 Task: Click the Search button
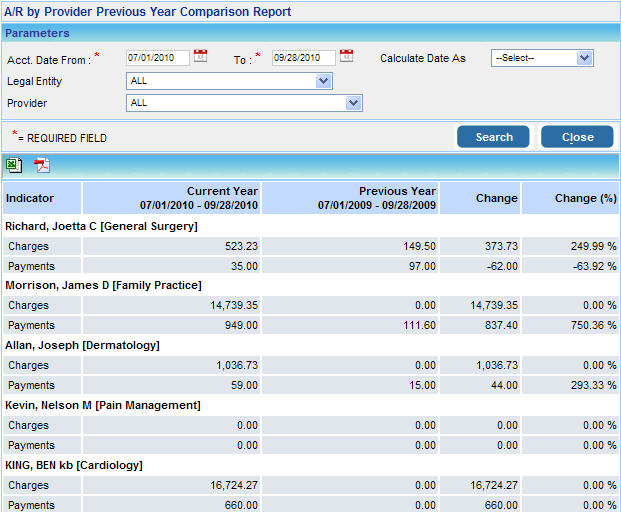tap(493, 137)
